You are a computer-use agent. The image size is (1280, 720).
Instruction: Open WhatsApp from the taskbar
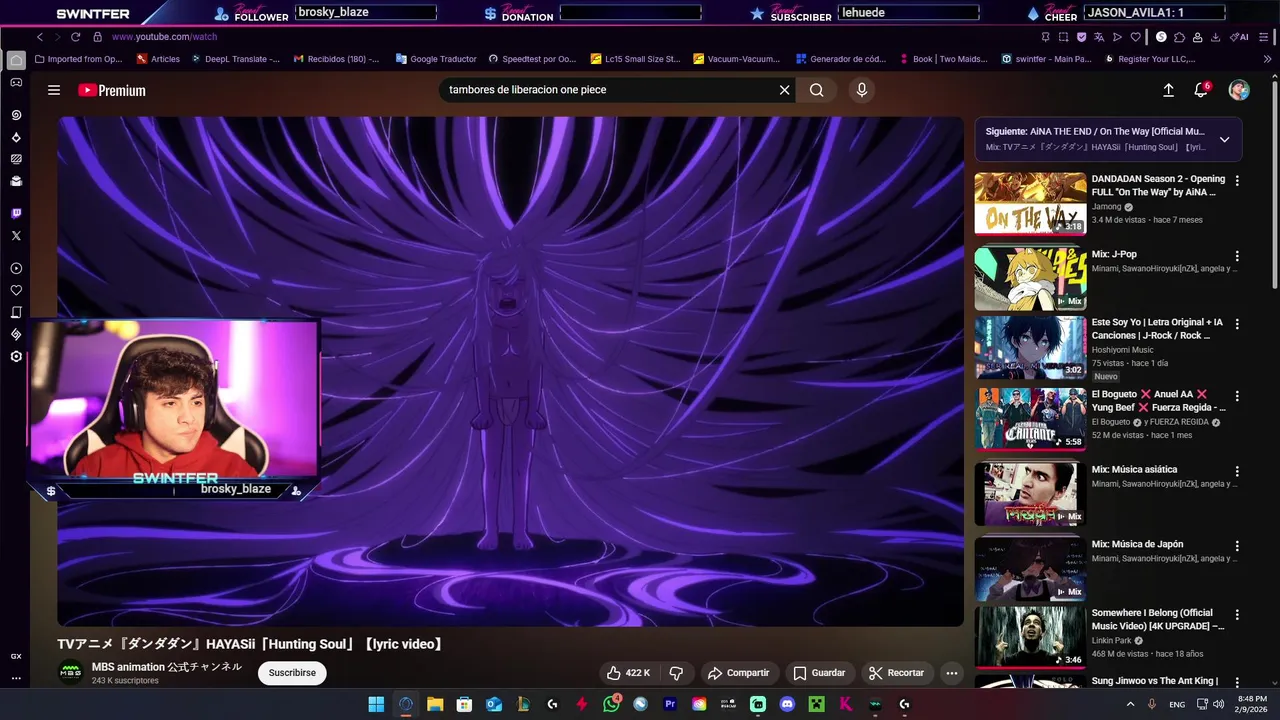(x=611, y=704)
